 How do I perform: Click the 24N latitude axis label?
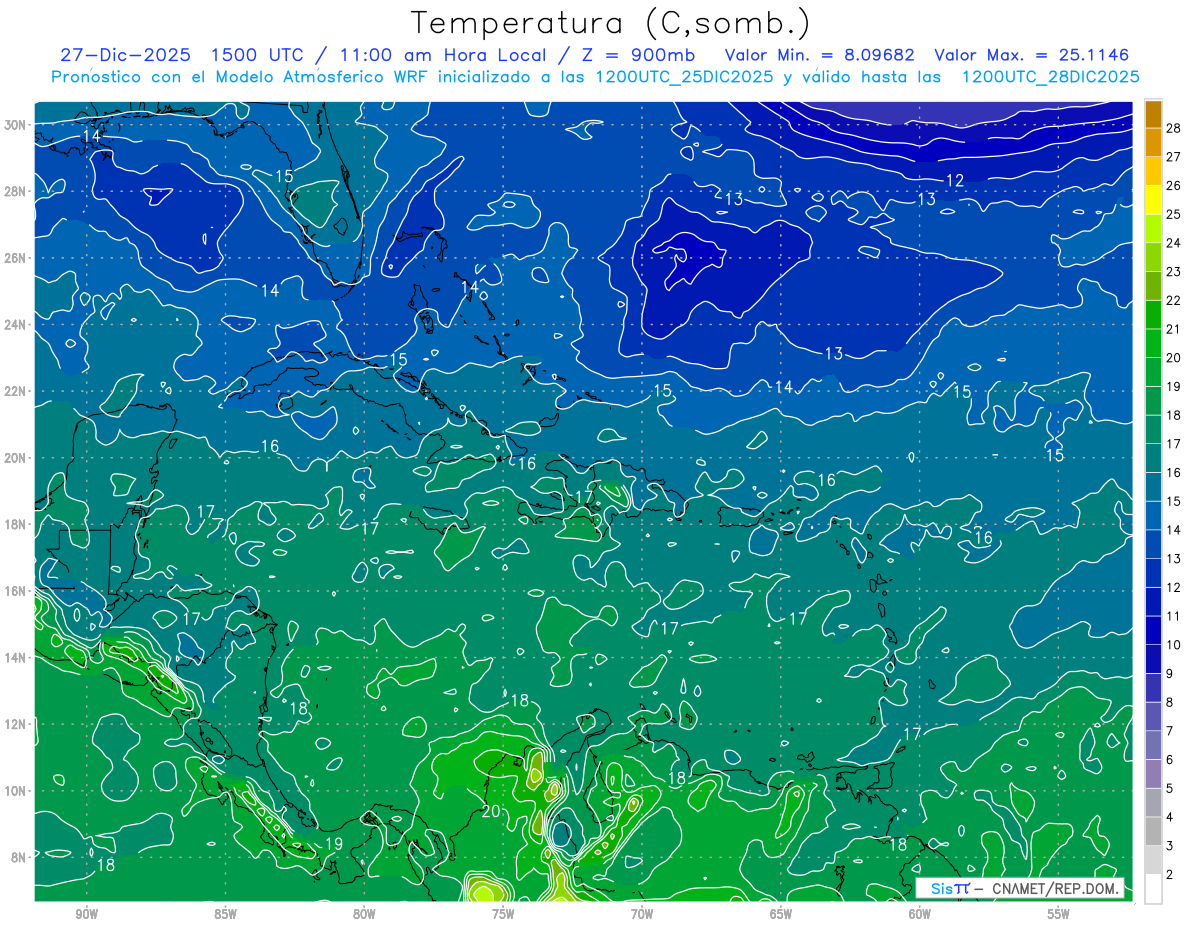16,325
